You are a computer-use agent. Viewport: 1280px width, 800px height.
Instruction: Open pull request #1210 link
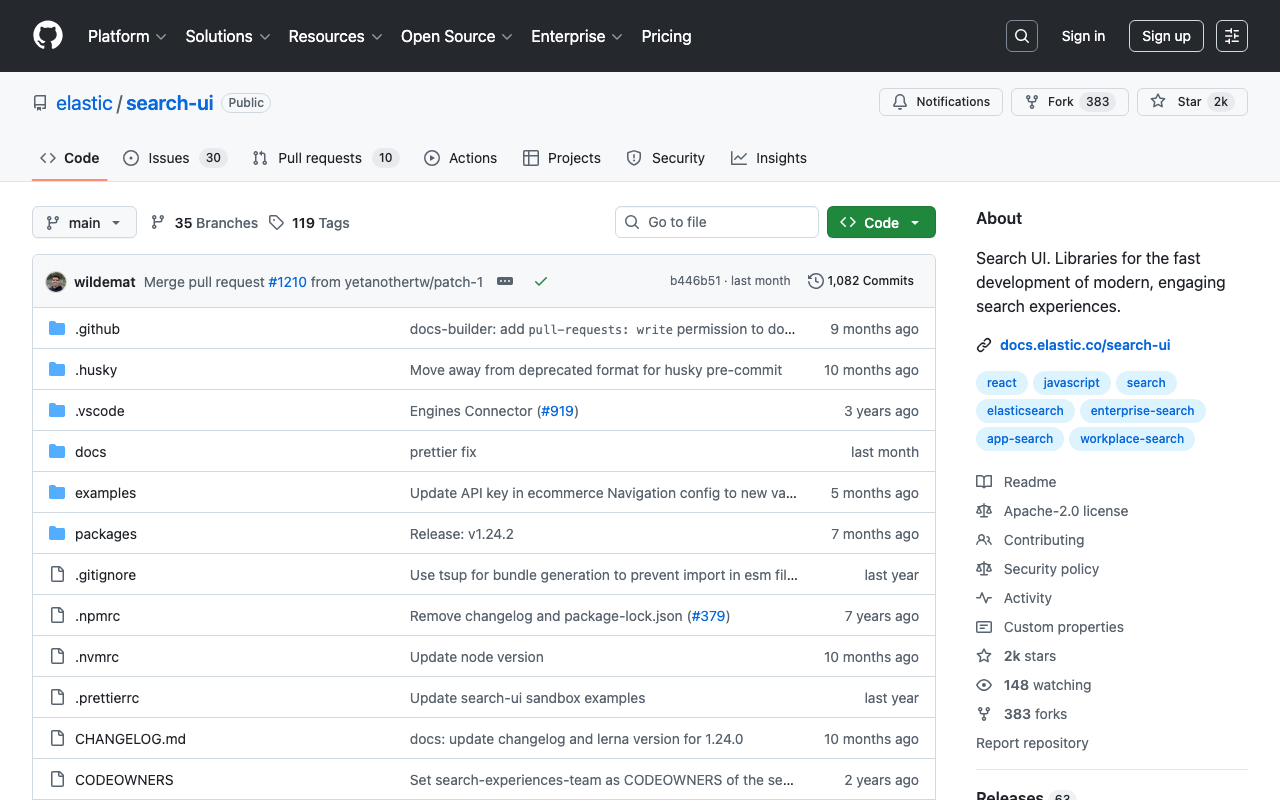[x=287, y=281]
